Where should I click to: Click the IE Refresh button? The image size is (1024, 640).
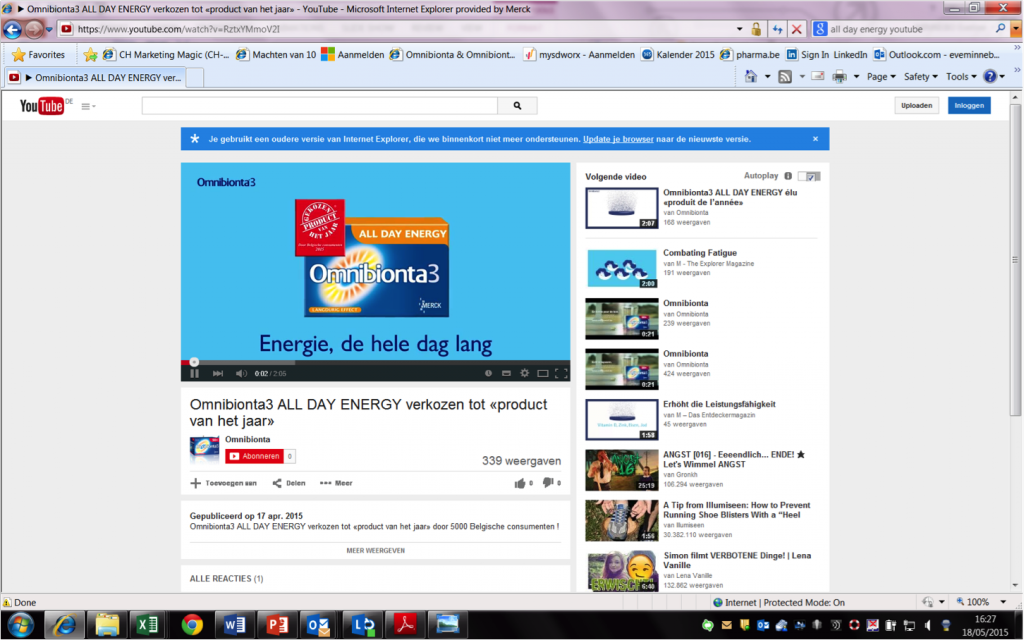coord(776,29)
